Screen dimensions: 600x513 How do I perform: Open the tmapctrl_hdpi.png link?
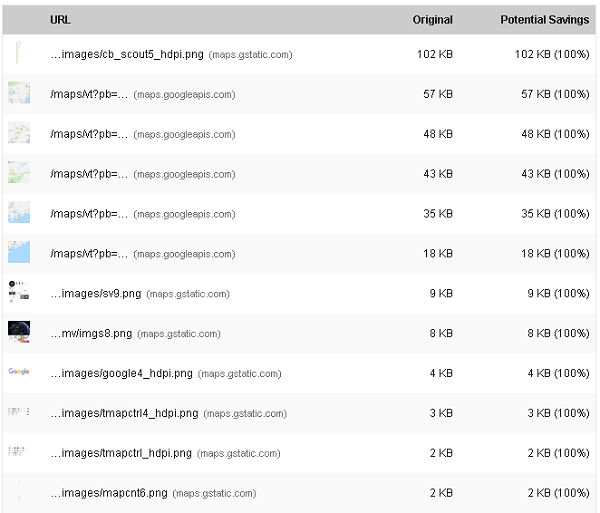tap(121, 453)
